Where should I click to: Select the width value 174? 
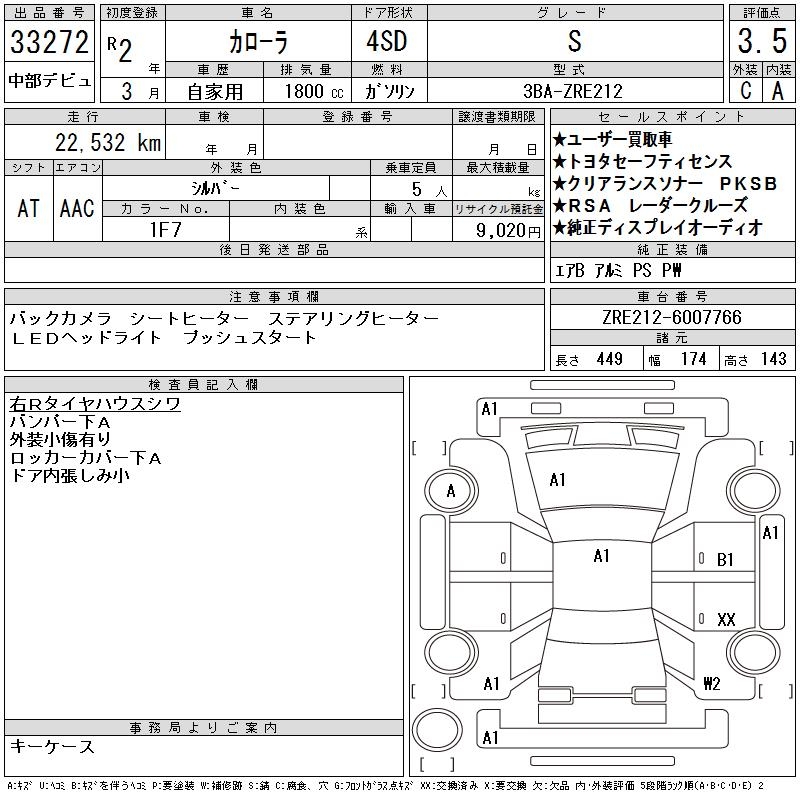pyautogui.click(x=693, y=359)
